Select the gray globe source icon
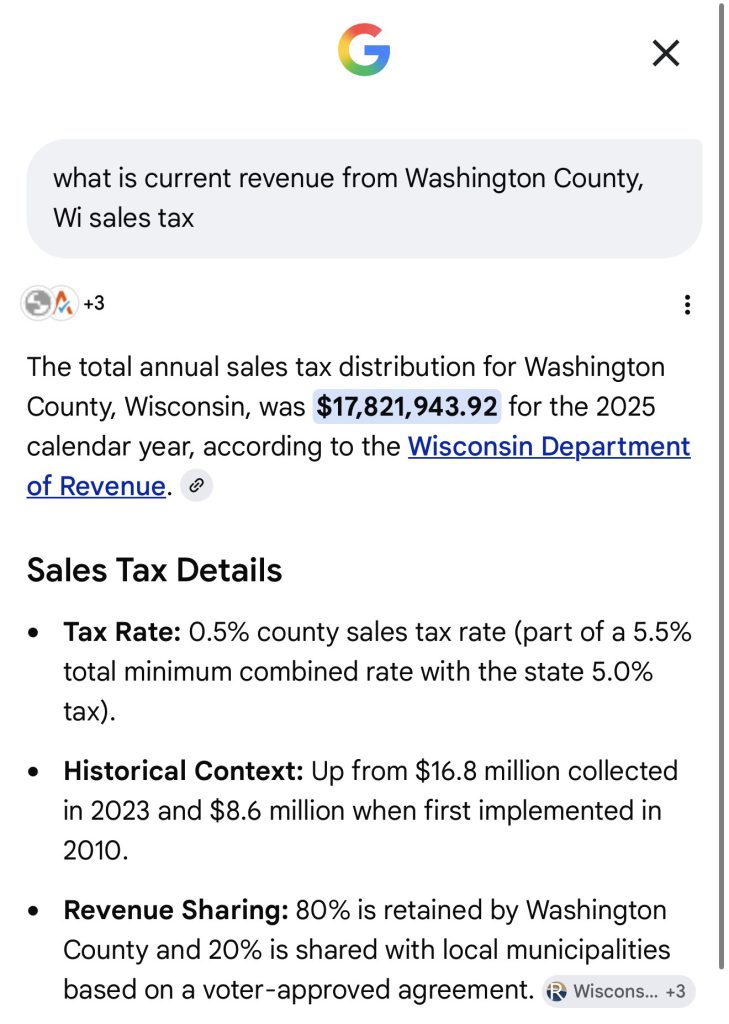 coord(37,303)
